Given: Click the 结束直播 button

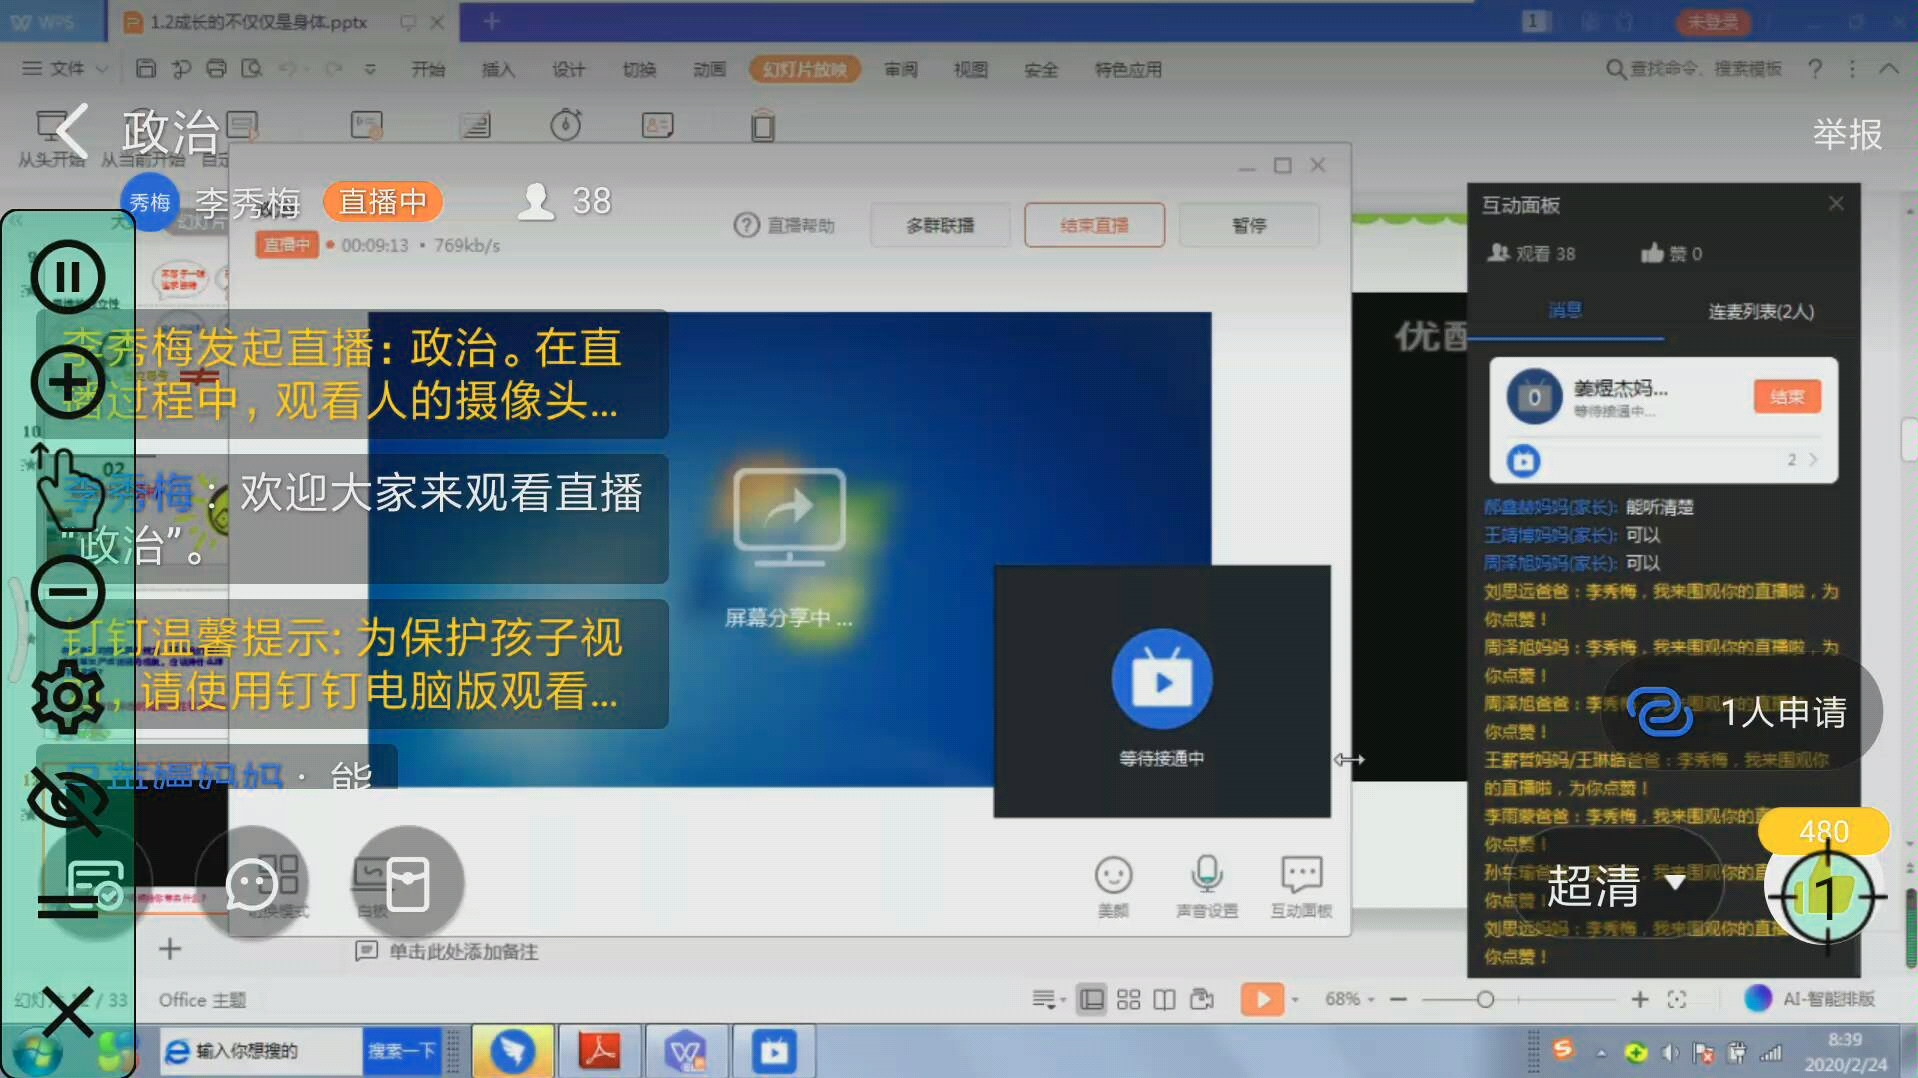Looking at the screenshot, I should [1094, 225].
